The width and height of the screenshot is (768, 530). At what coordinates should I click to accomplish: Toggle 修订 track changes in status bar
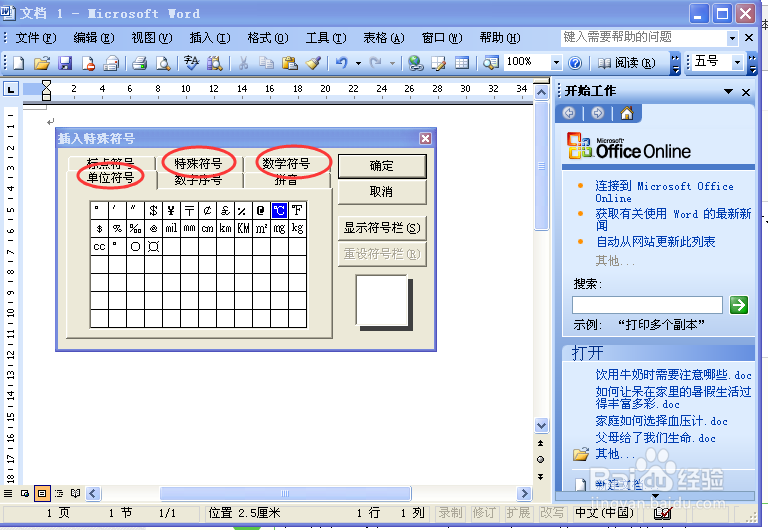(483, 513)
